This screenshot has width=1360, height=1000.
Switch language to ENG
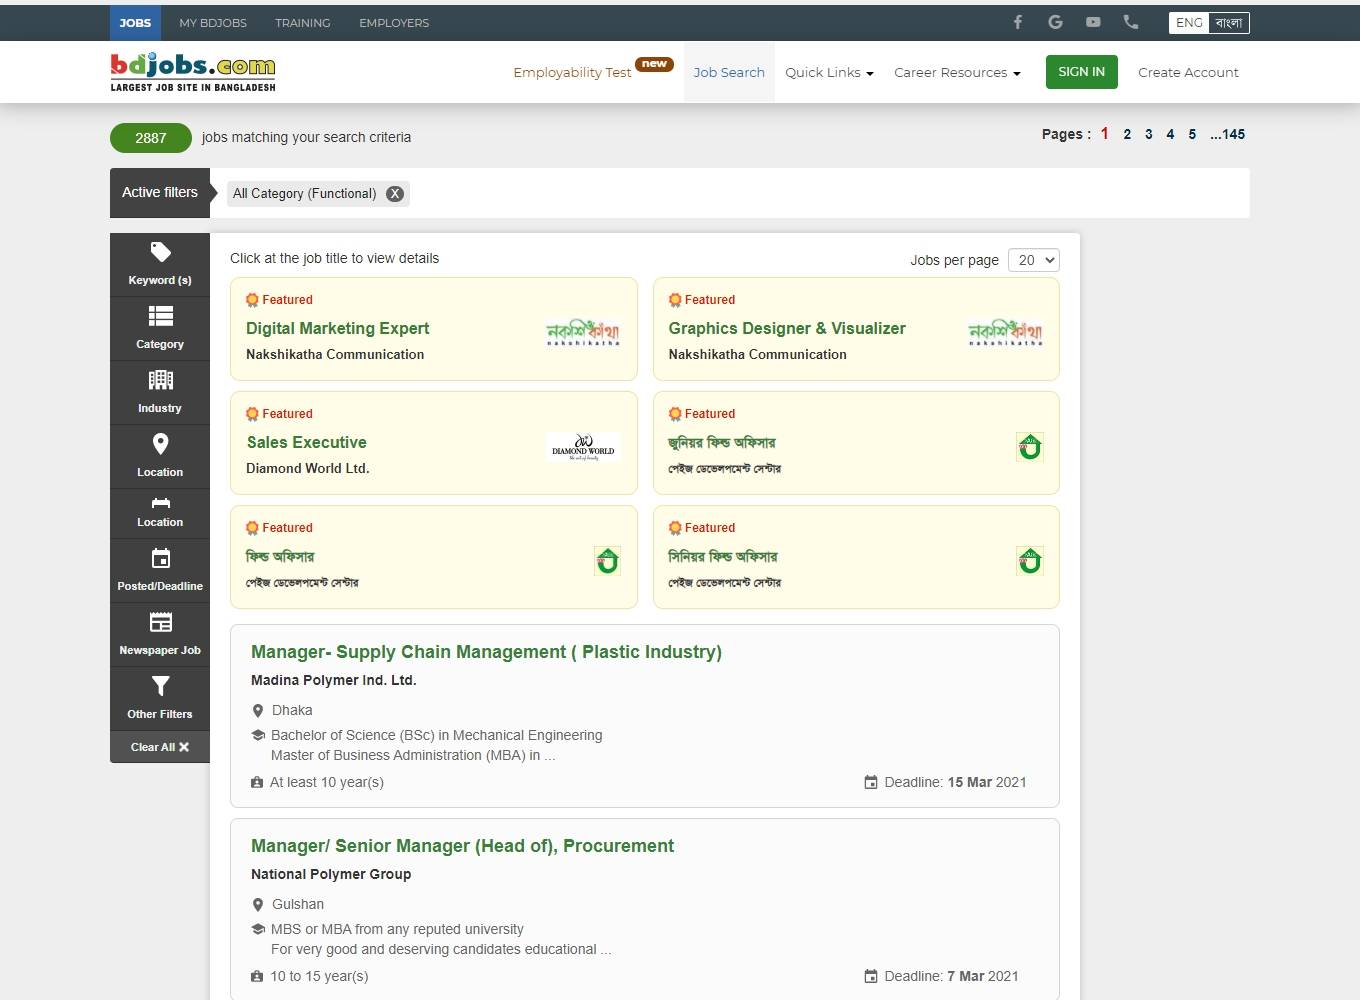[x=1189, y=23]
